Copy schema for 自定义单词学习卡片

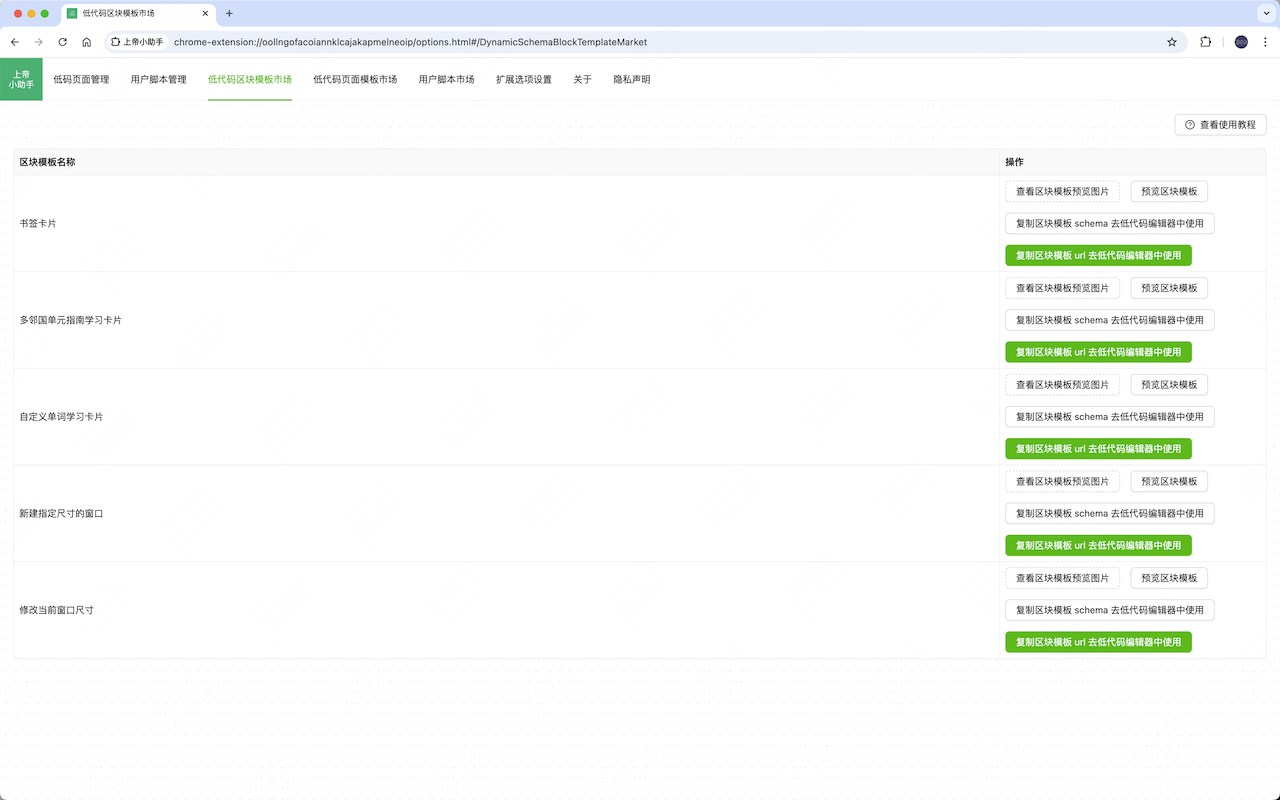1110,417
